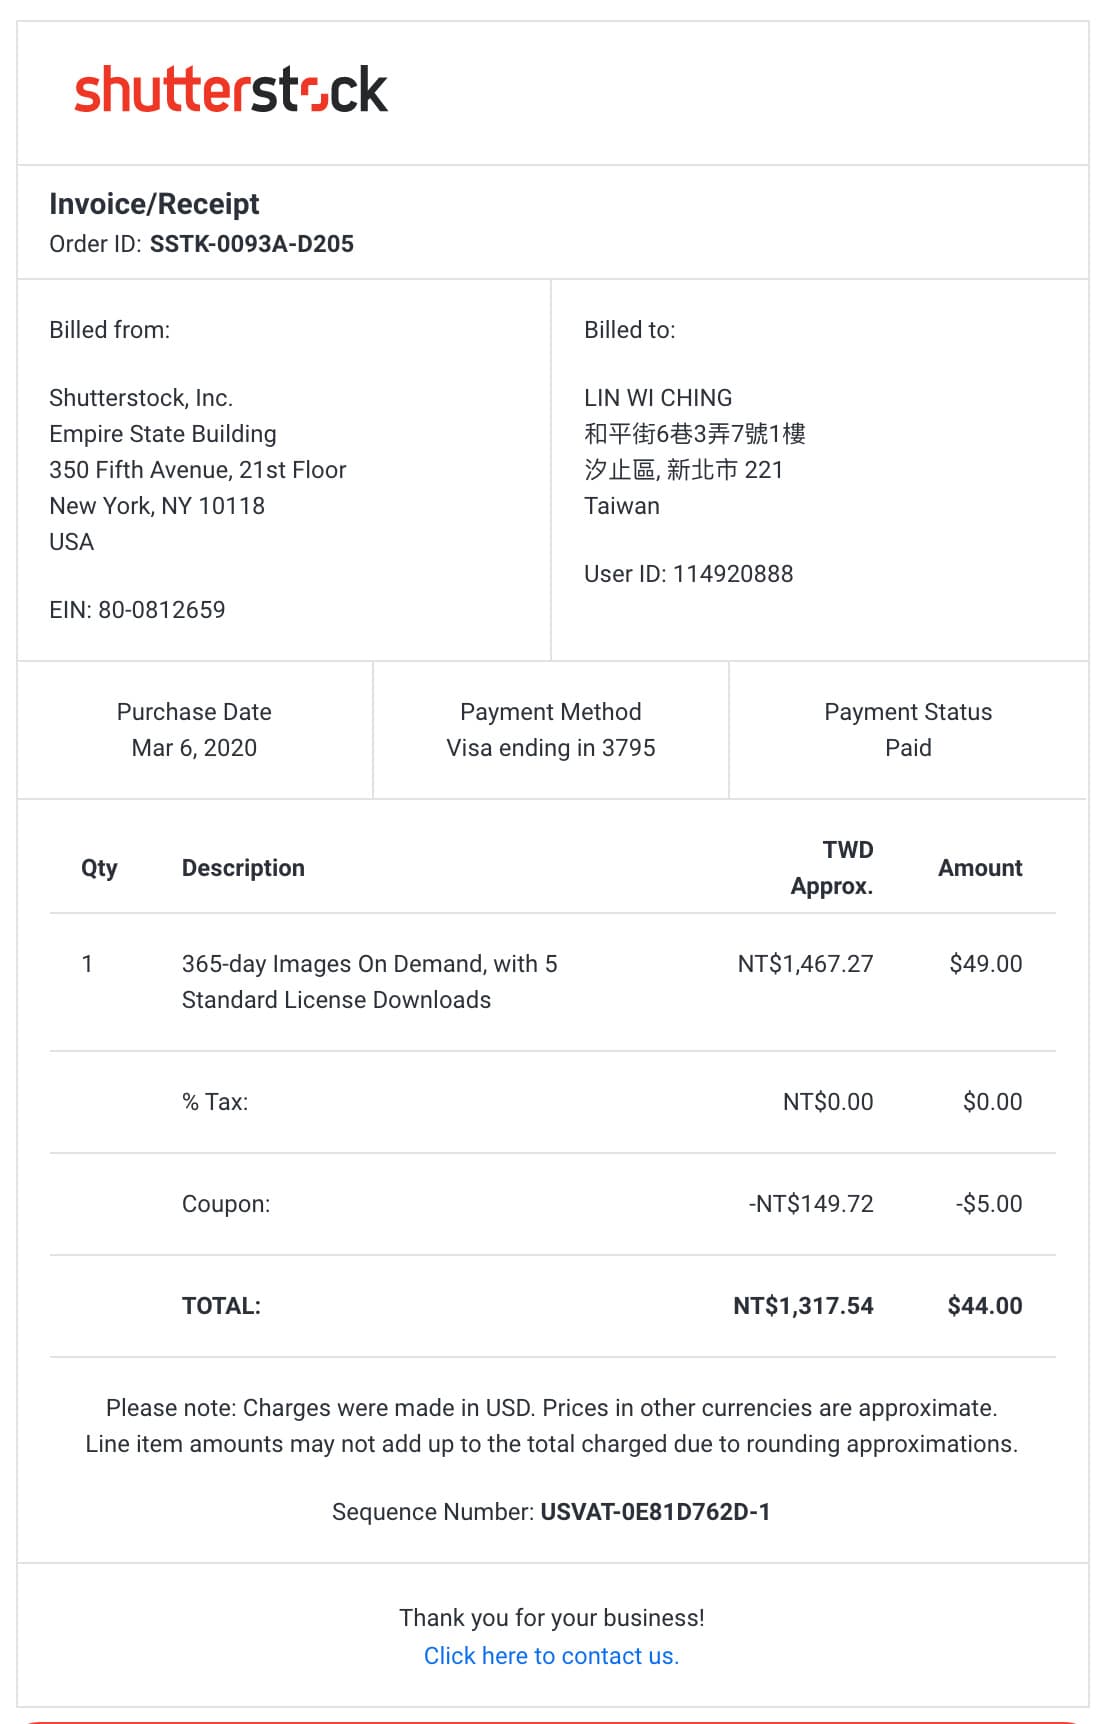Click the TWD Approx. column header
1108x1724 pixels.
coord(832,868)
